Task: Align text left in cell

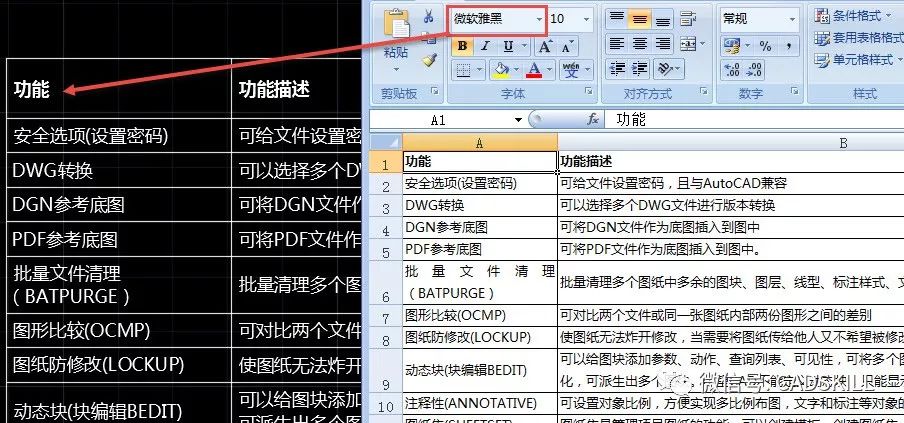Action: pyautogui.click(x=616, y=44)
